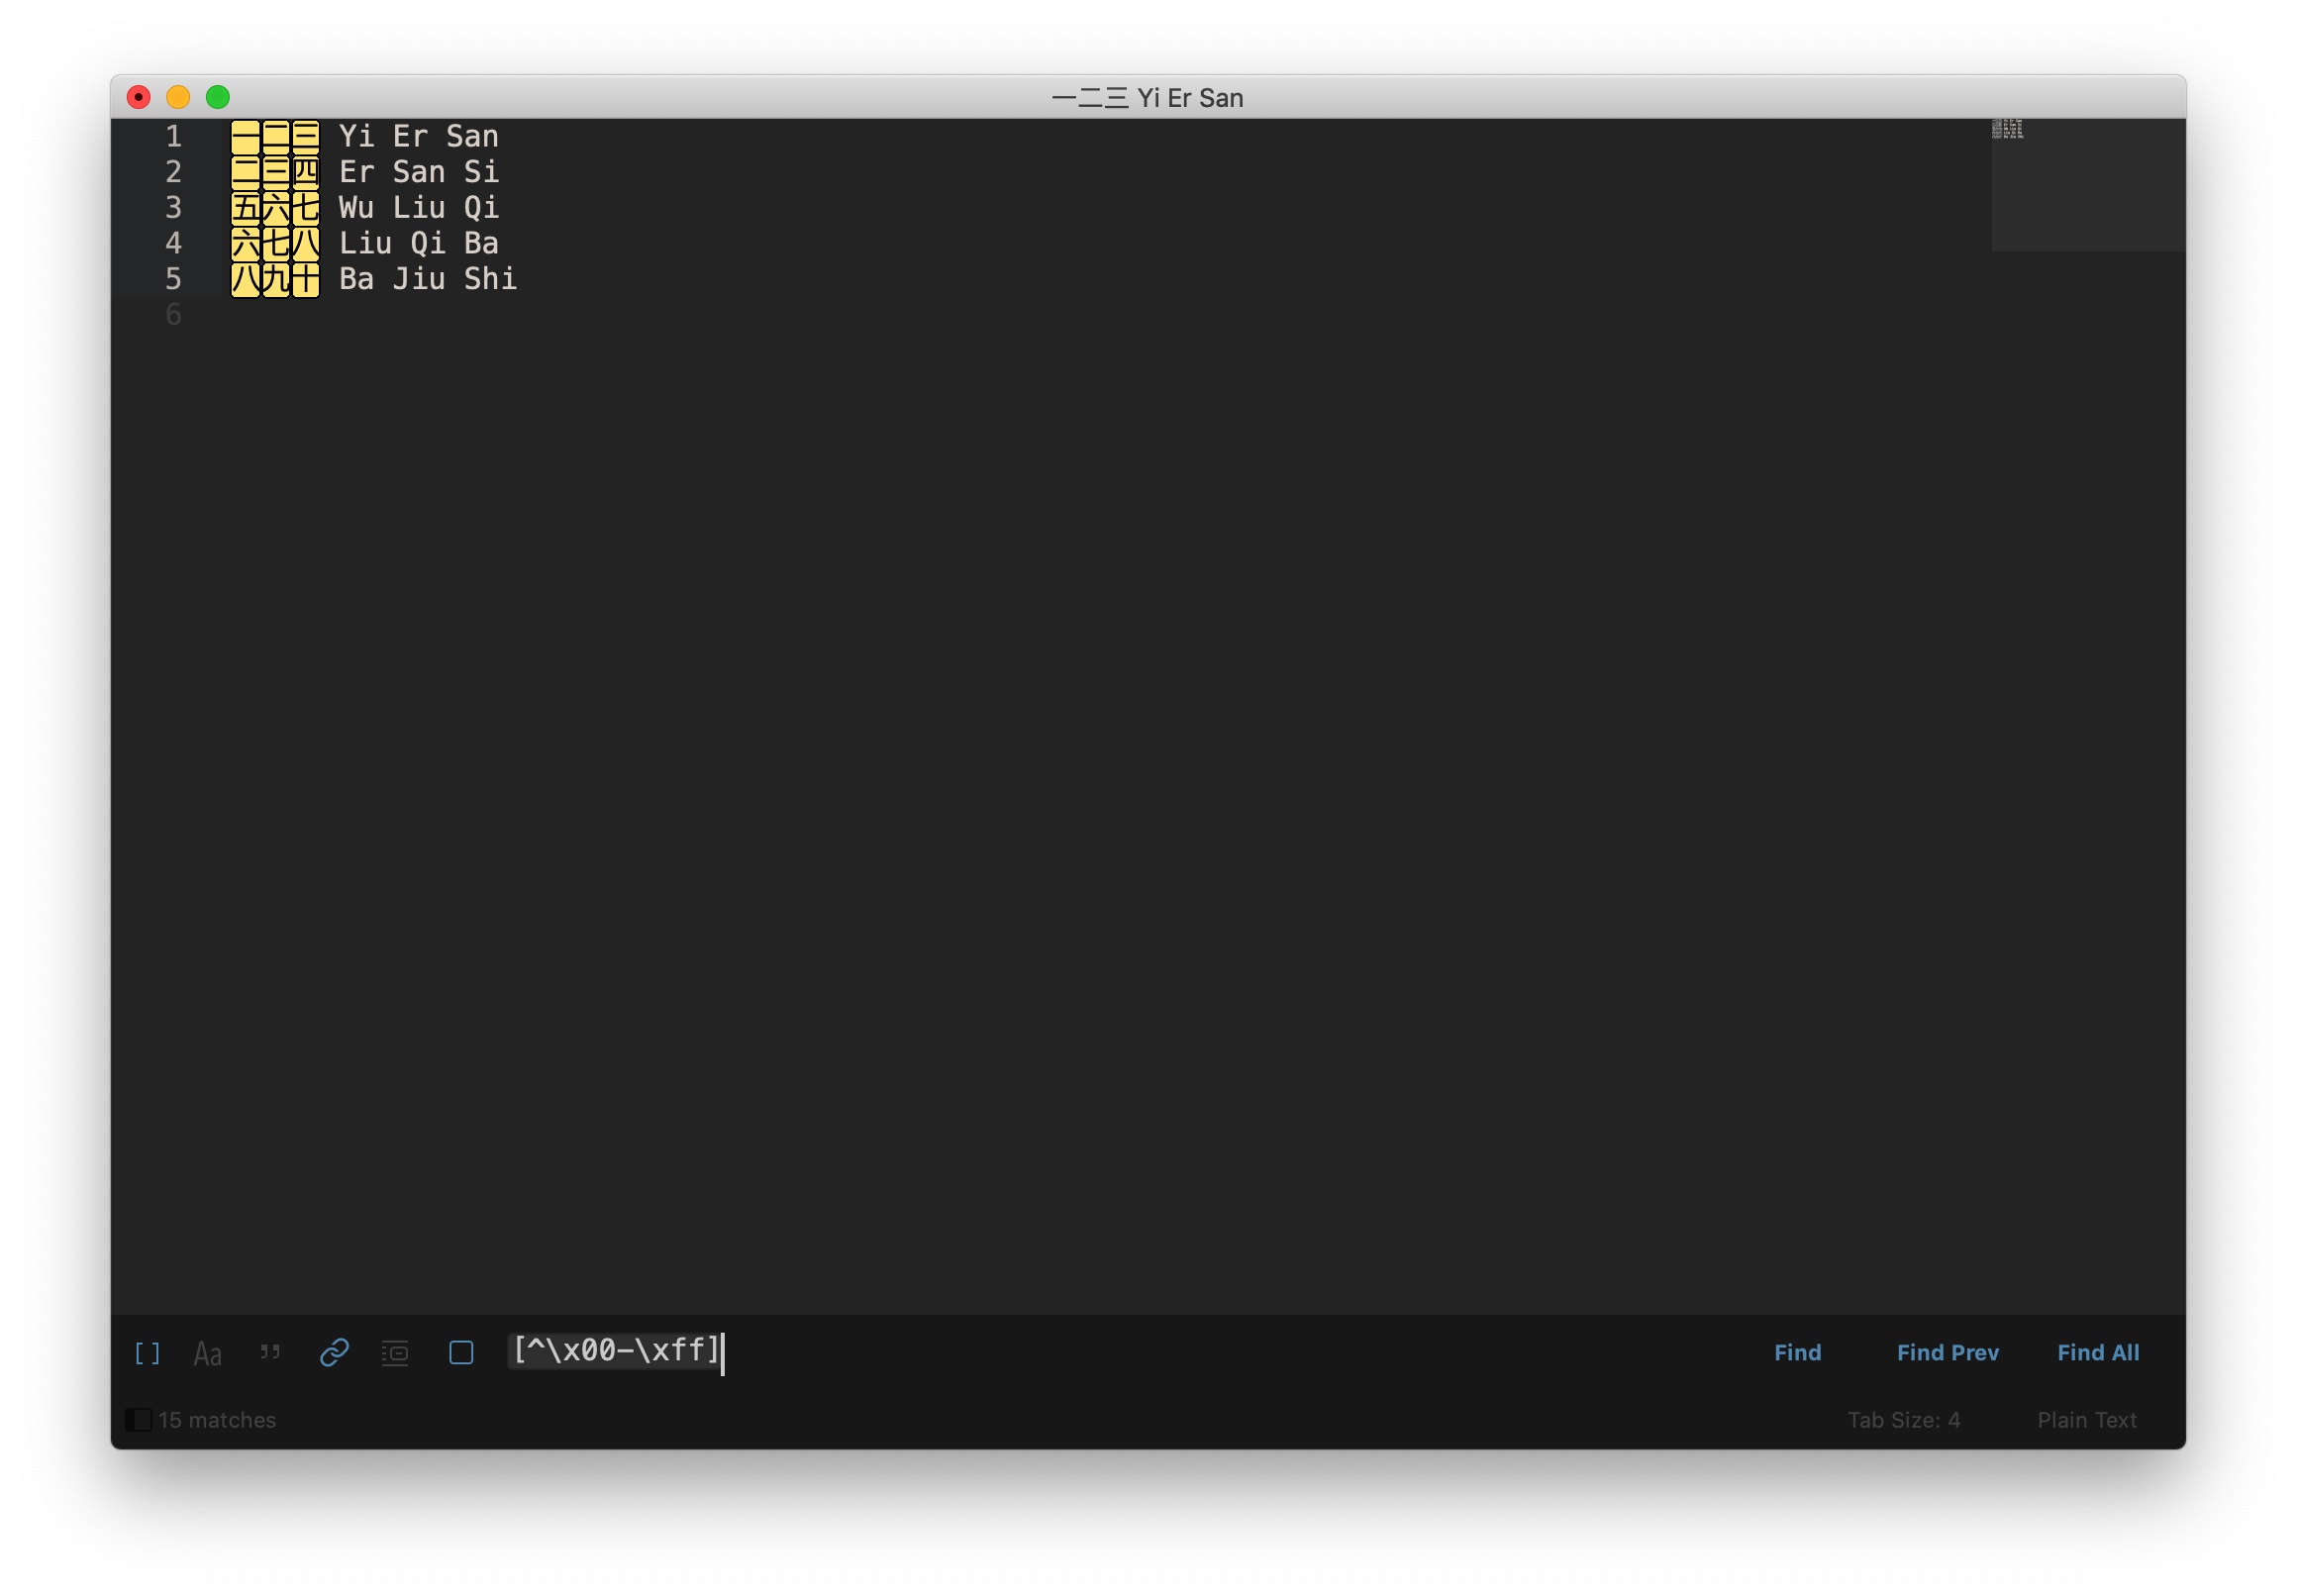Click Find All button
The width and height of the screenshot is (2297, 1596).
(x=2097, y=1352)
